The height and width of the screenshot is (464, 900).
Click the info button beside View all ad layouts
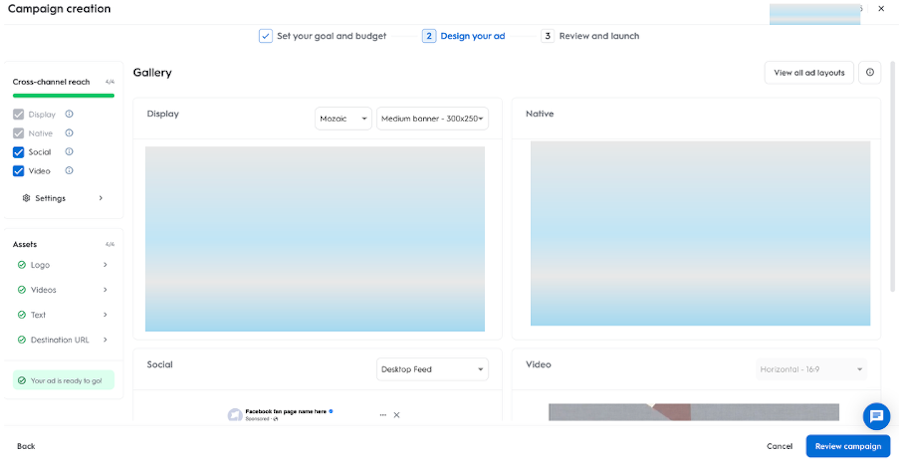pyautogui.click(x=870, y=73)
